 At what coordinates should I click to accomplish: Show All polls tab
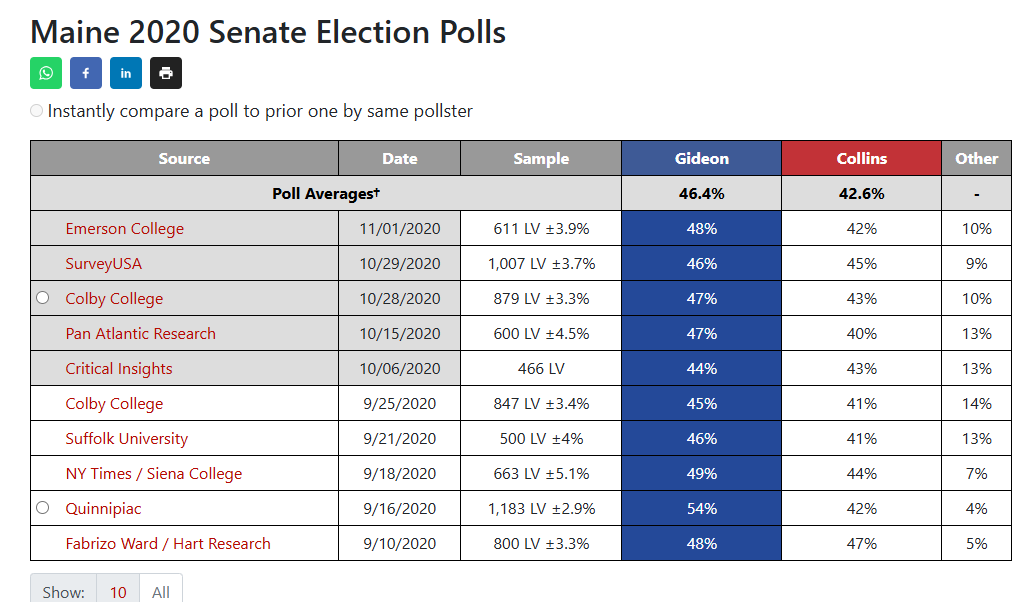coord(161,592)
